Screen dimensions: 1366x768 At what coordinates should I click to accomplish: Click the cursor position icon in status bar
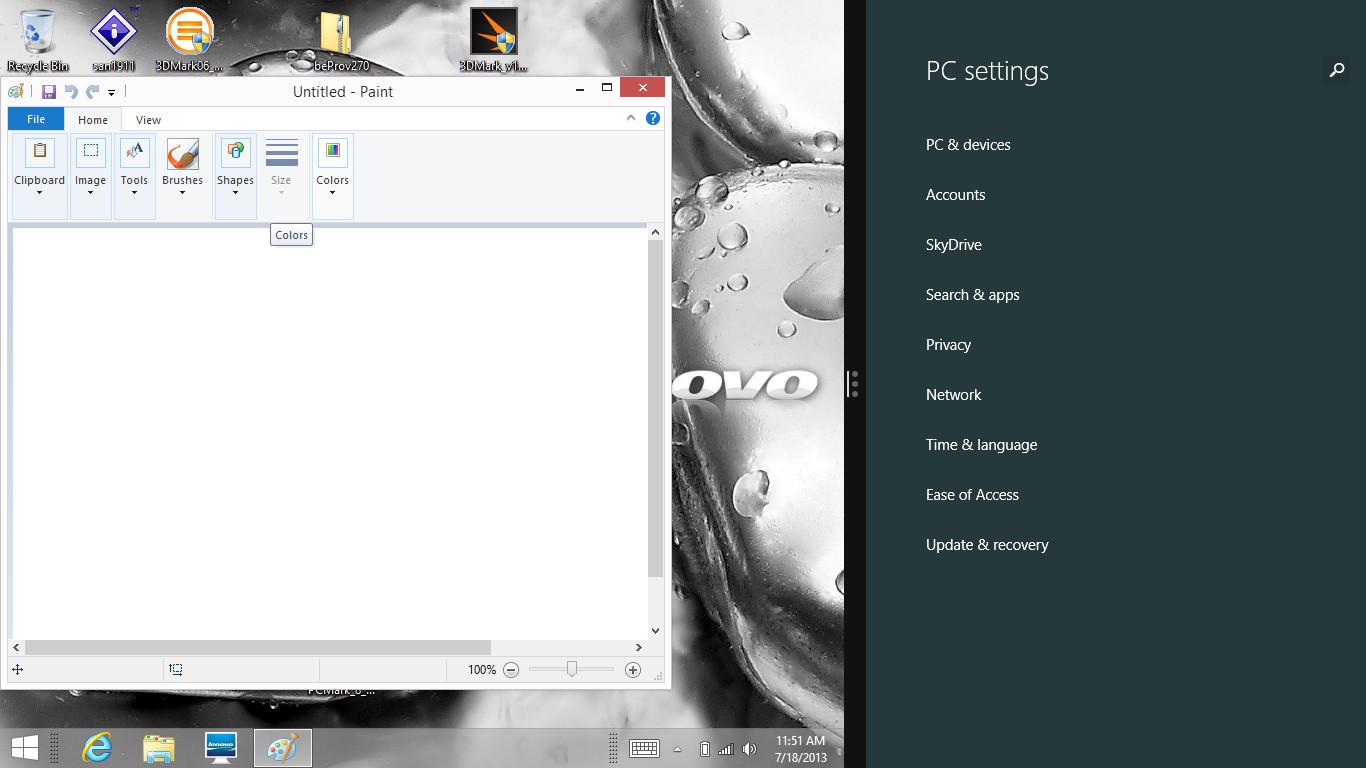point(18,670)
